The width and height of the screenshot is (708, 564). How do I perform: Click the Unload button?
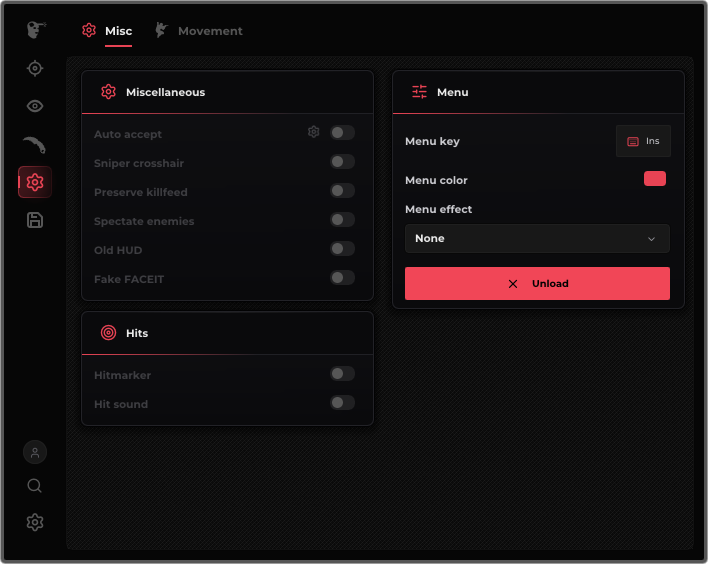click(537, 284)
